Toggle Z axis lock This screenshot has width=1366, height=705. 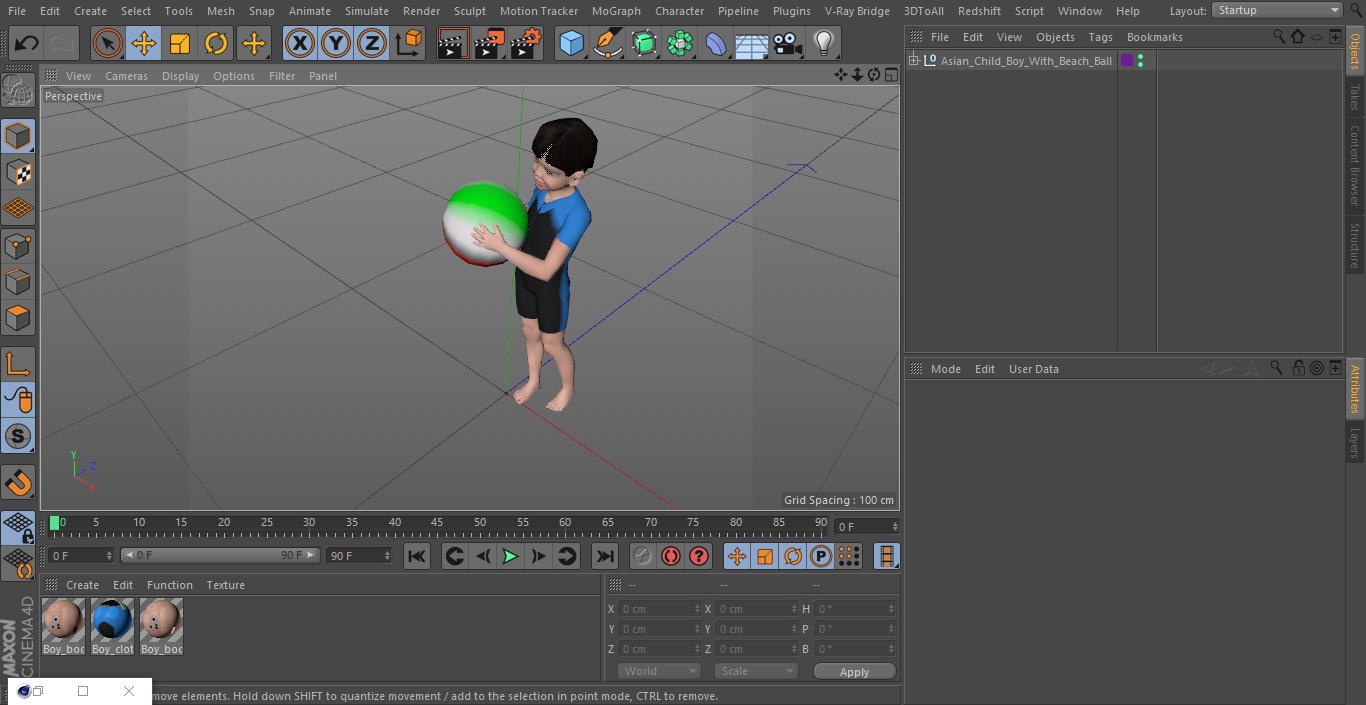[372, 44]
